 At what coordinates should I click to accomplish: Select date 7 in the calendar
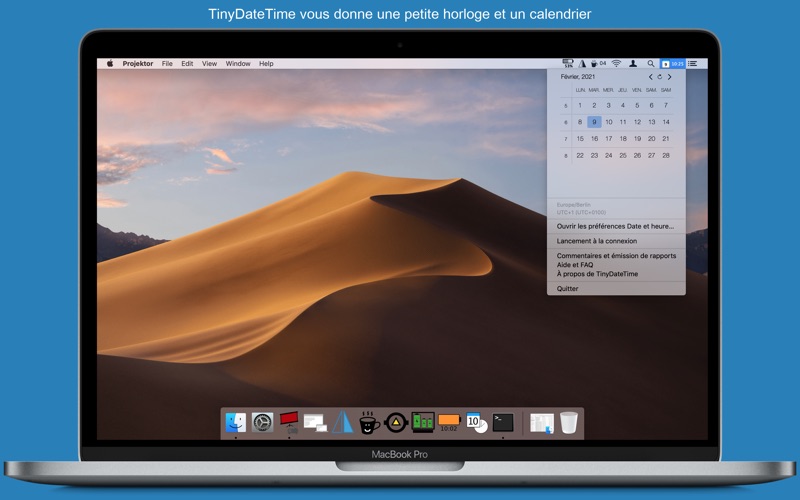666,105
